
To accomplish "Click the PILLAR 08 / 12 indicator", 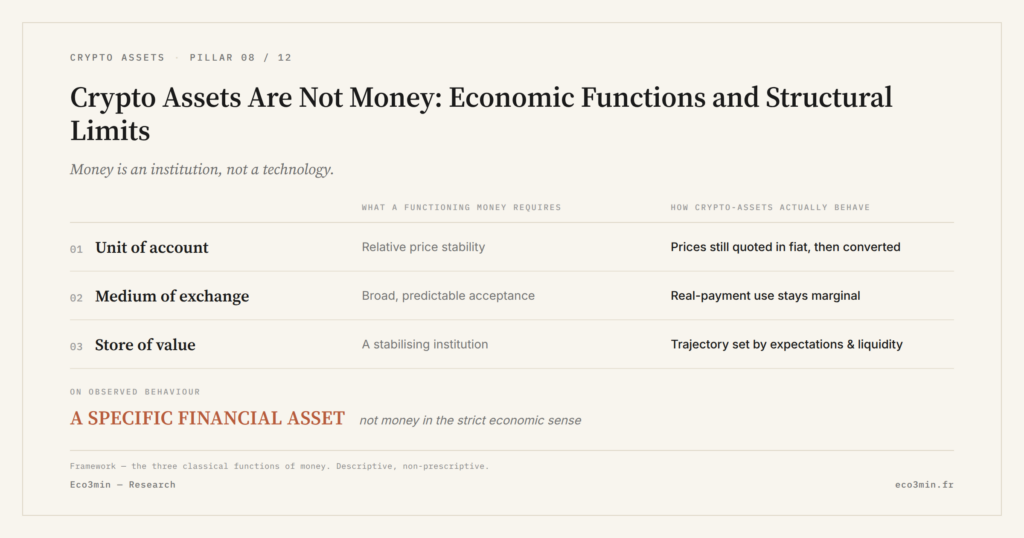I will point(240,57).
